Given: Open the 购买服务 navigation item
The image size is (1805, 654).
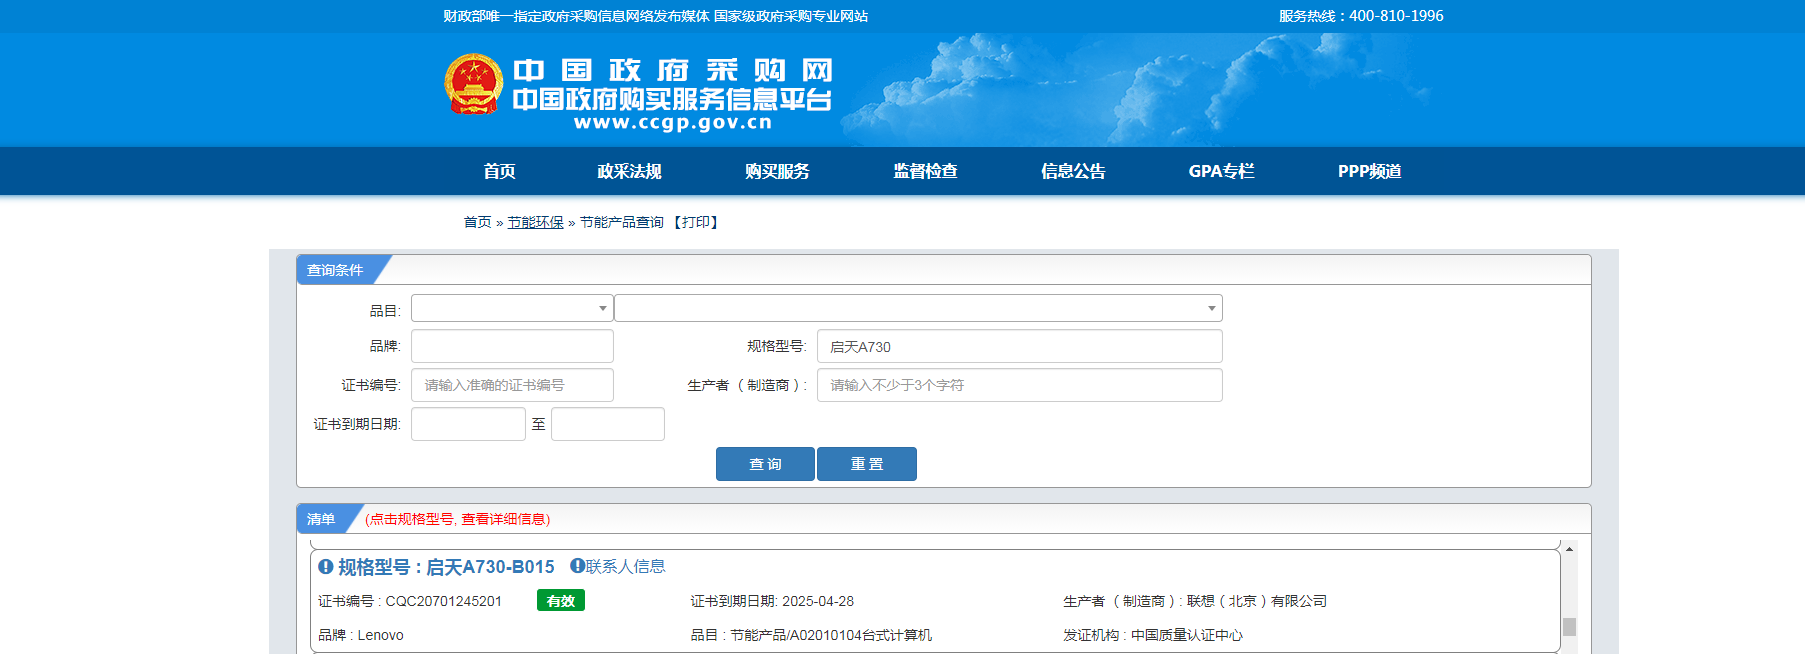Looking at the screenshot, I should coord(777,171).
